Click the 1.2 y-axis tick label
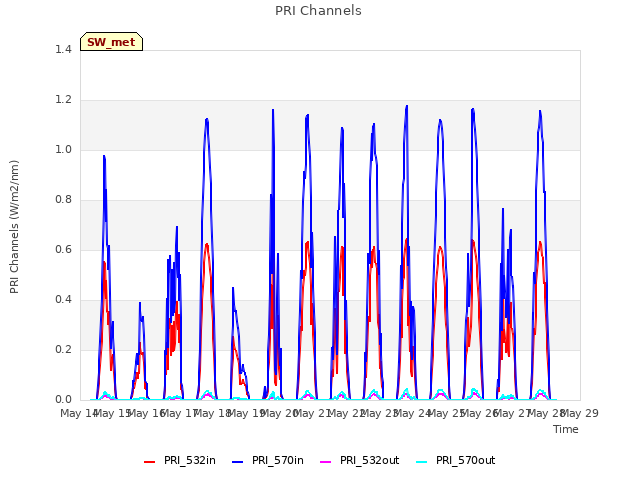The width and height of the screenshot is (640, 480). pyautogui.click(x=63, y=100)
